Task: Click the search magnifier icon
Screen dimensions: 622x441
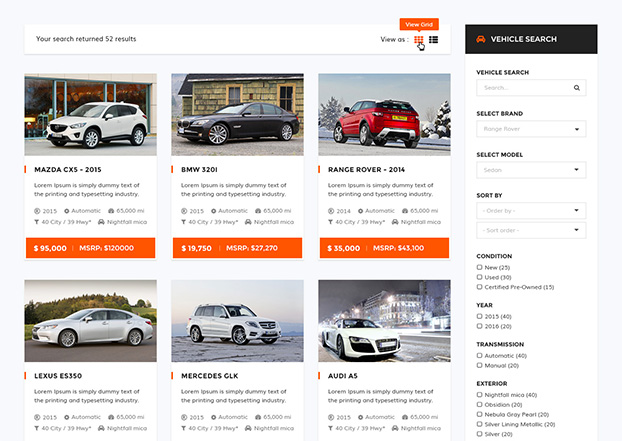Action: (577, 88)
